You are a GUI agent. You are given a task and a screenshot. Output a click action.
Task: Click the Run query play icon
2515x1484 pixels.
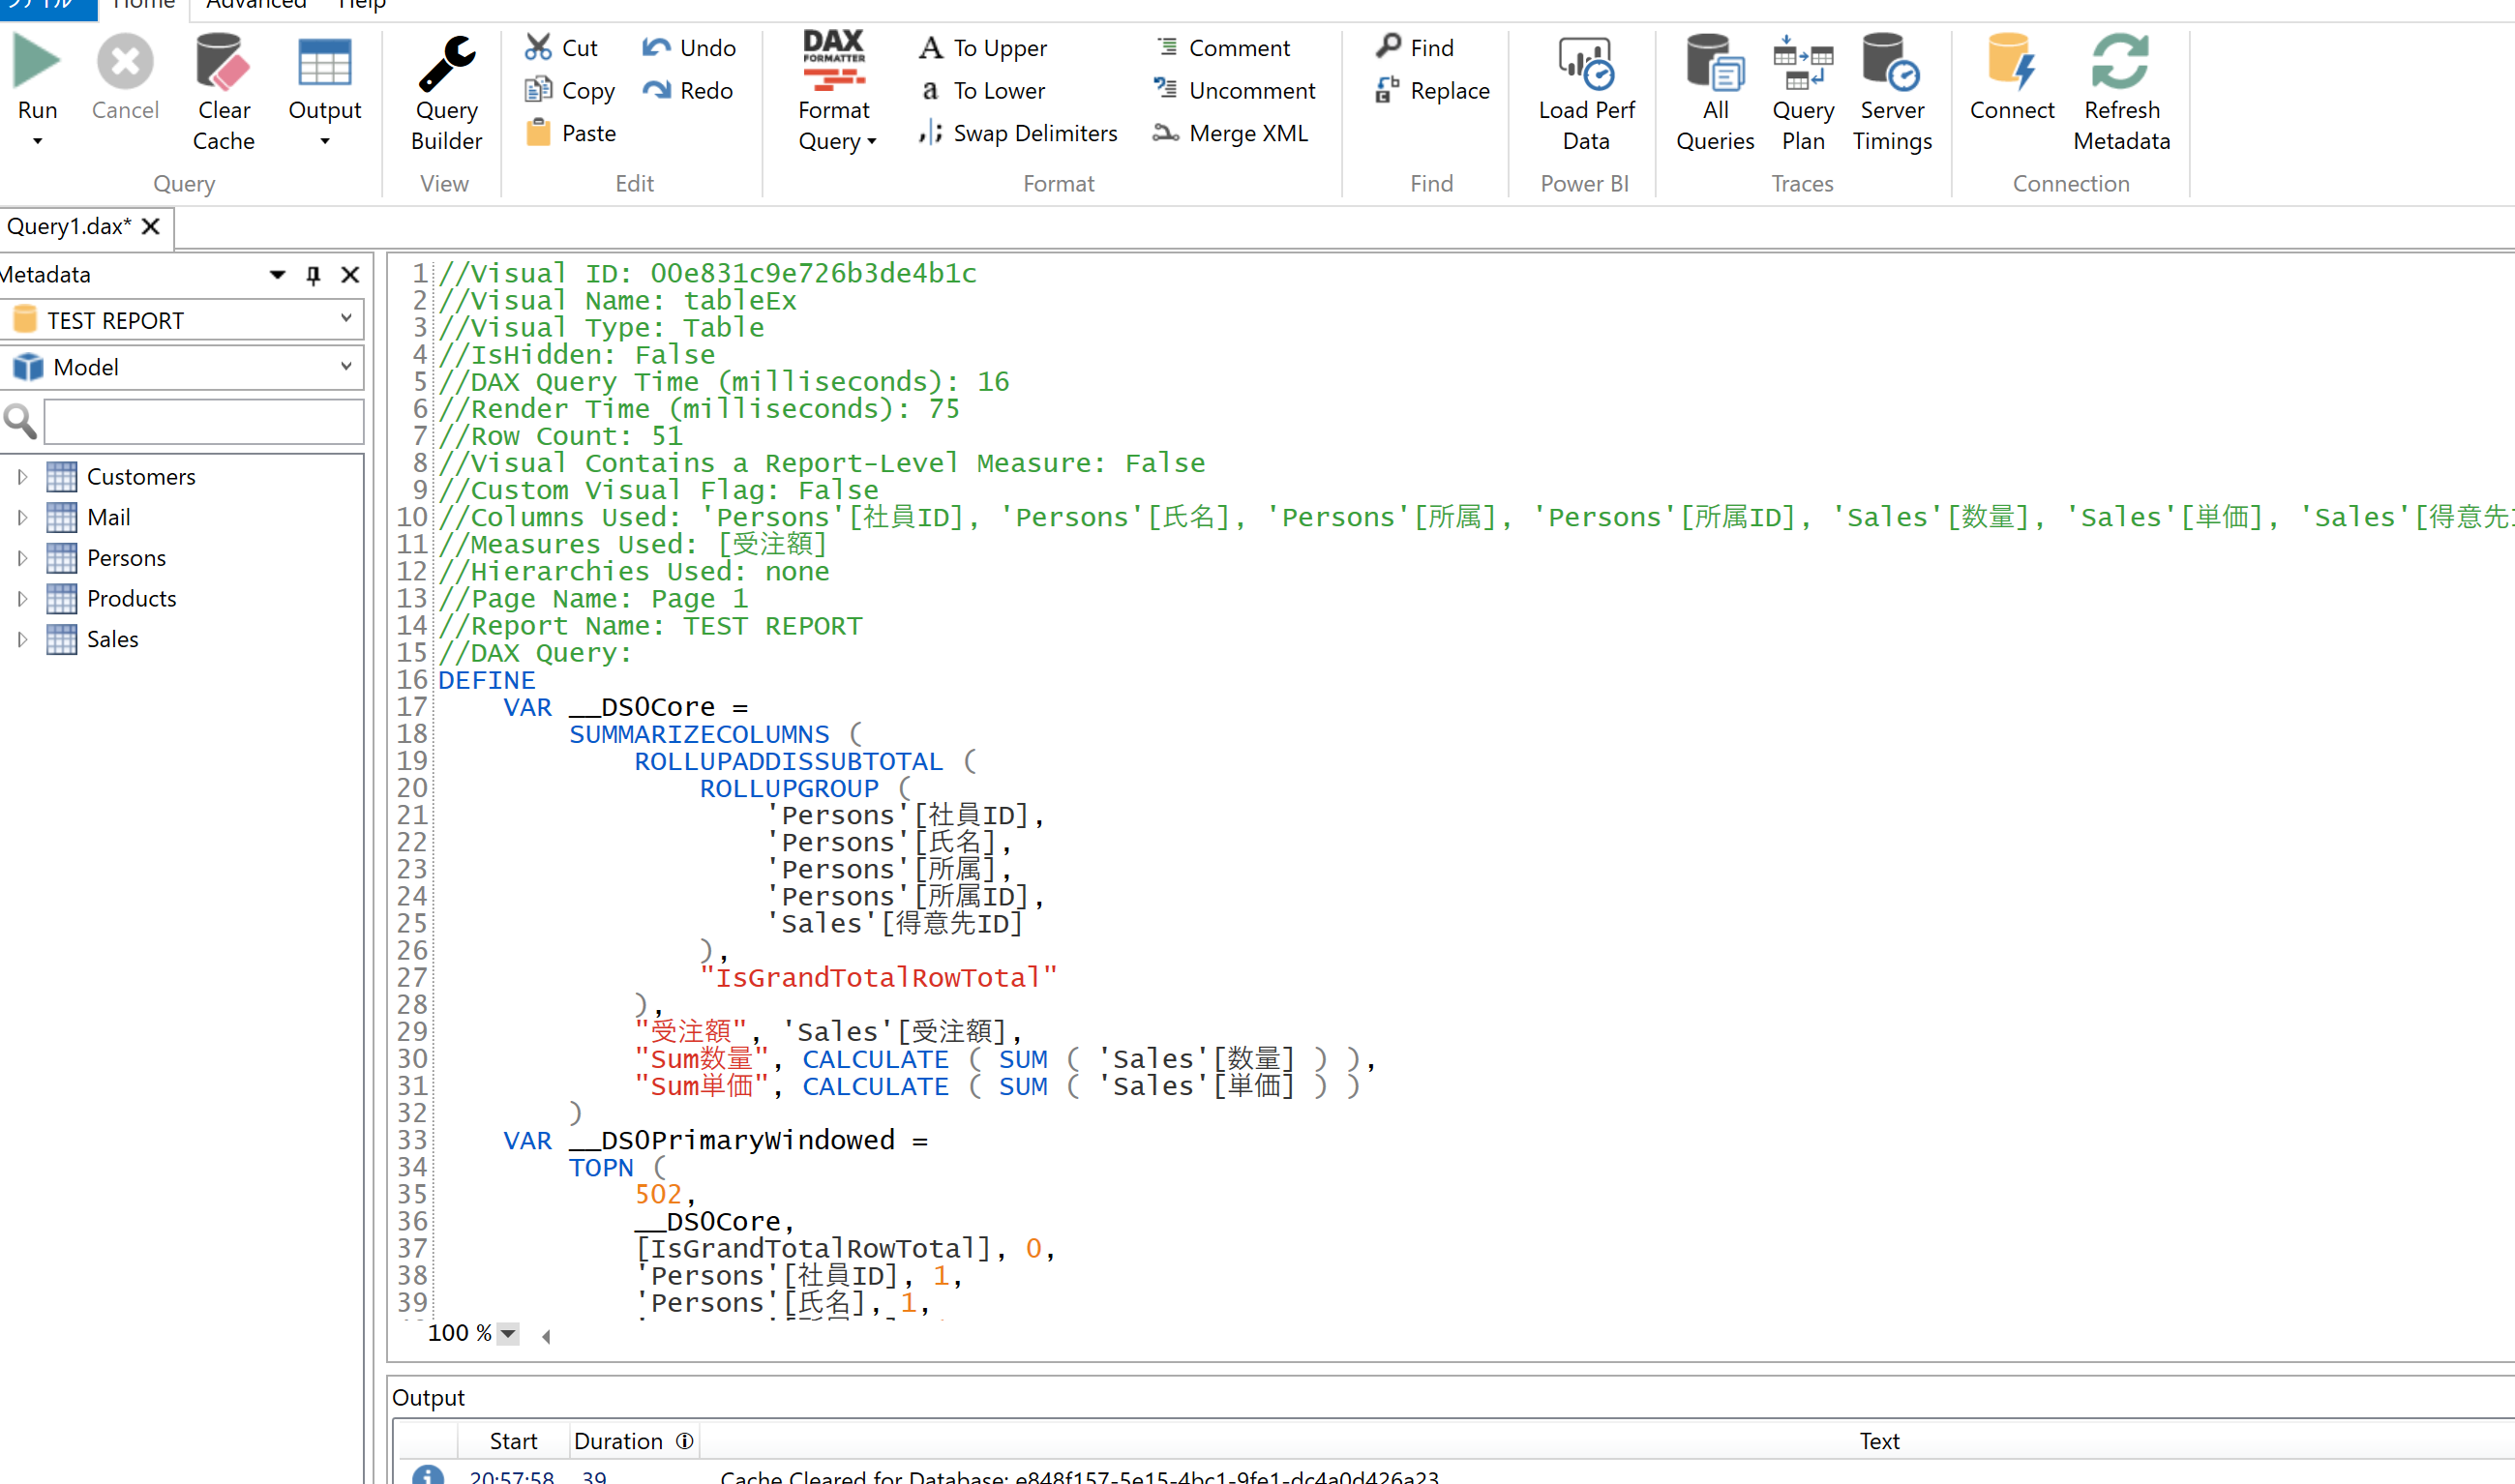pos(37,62)
